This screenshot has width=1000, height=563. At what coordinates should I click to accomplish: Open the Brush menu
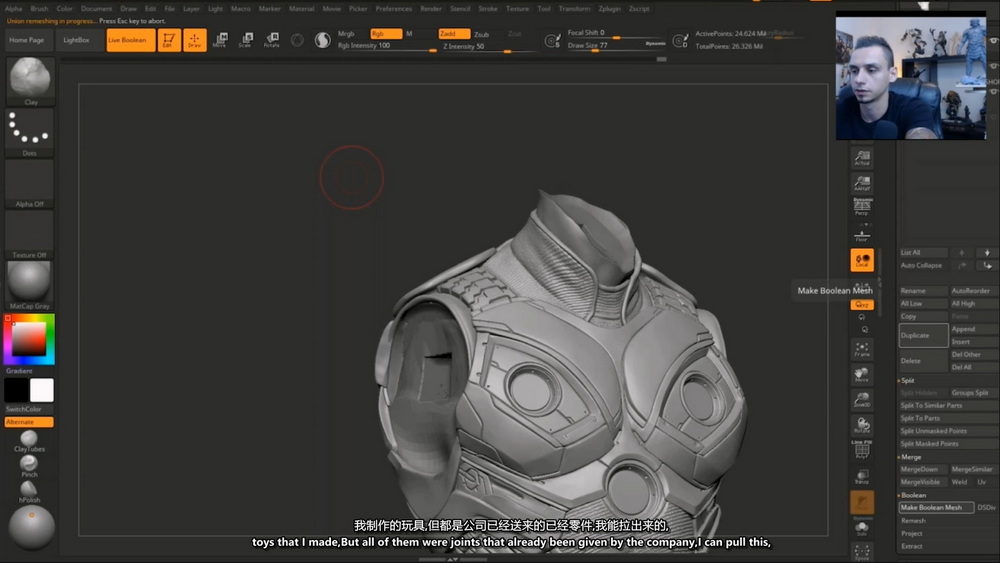(x=40, y=9)
